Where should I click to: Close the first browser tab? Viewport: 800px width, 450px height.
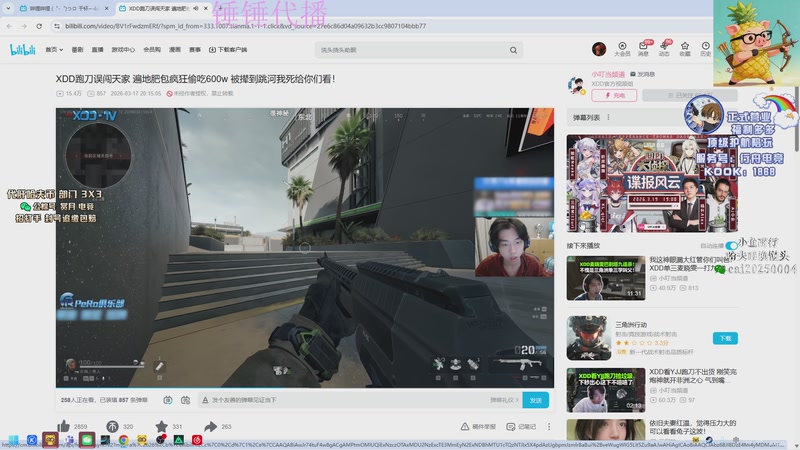[x=106, y=8]
